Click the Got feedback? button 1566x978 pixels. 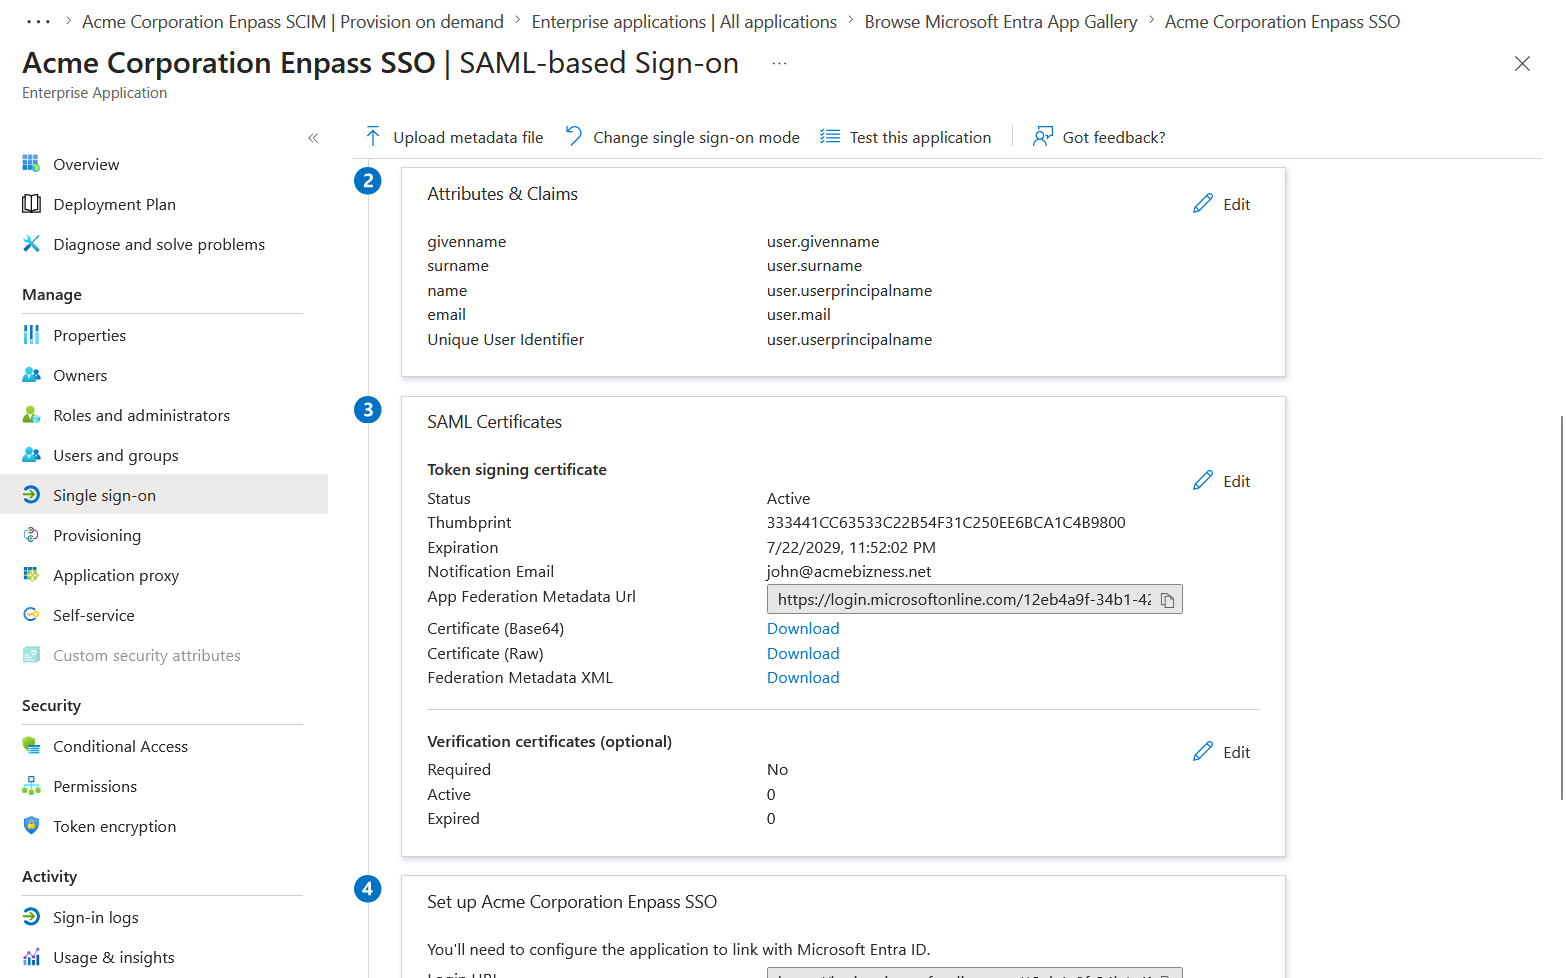[x=1099, y=137]
